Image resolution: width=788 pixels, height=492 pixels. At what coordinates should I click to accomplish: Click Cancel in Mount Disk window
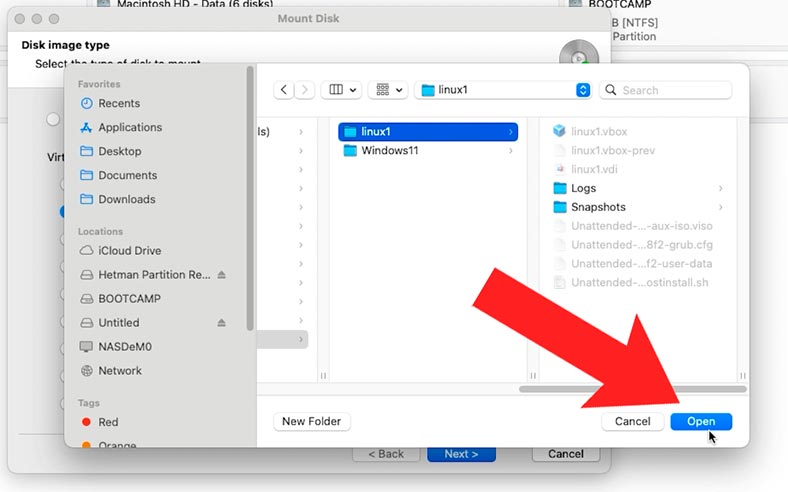[566, 454]
